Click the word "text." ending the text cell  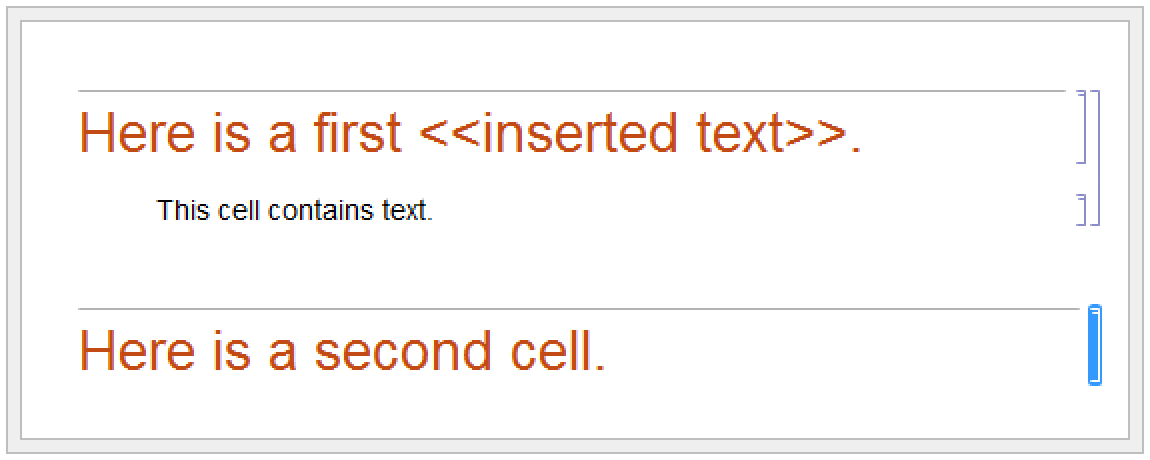(407, 211)
